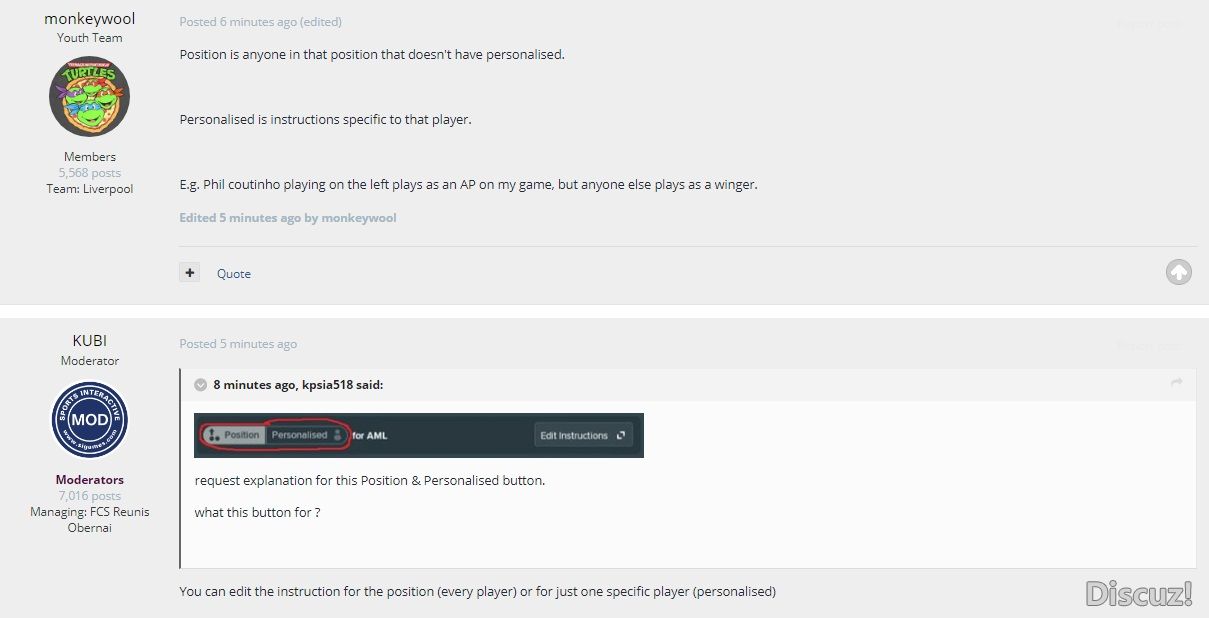Click the circular up-arrow icon in monkeywool's post
The width and height of the screenshot is (1209, 618).
point(1179,272)
